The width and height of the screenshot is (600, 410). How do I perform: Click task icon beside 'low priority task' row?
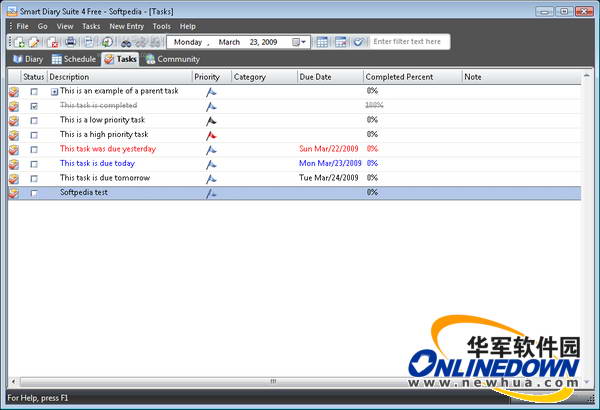point(14,121)
